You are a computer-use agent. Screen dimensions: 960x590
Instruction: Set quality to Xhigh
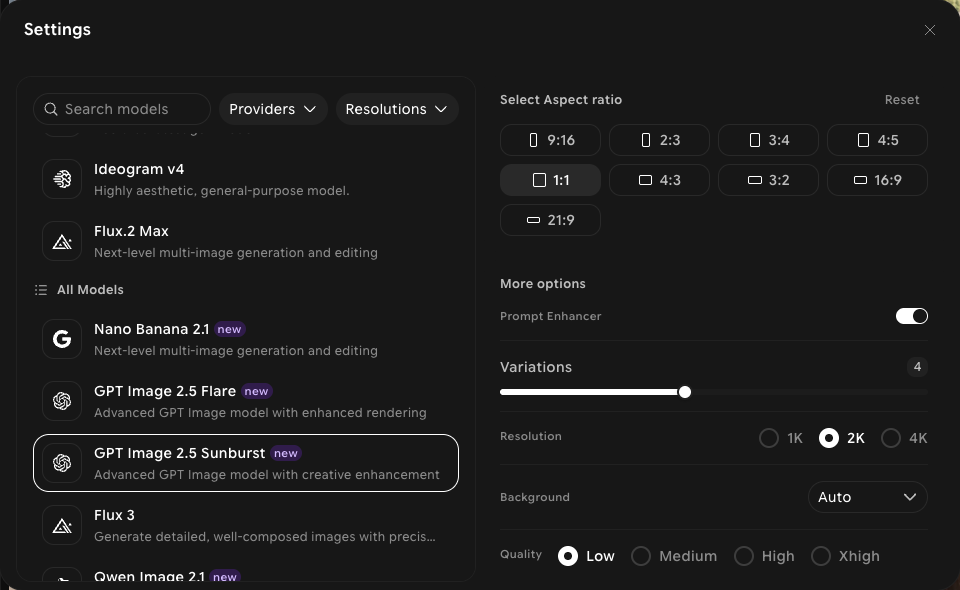[x=820, y=556]
